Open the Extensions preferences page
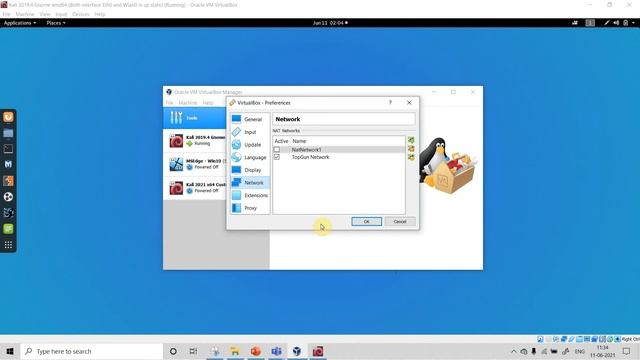Viewport: 640px width, 360px height. (x=249, y=195)
